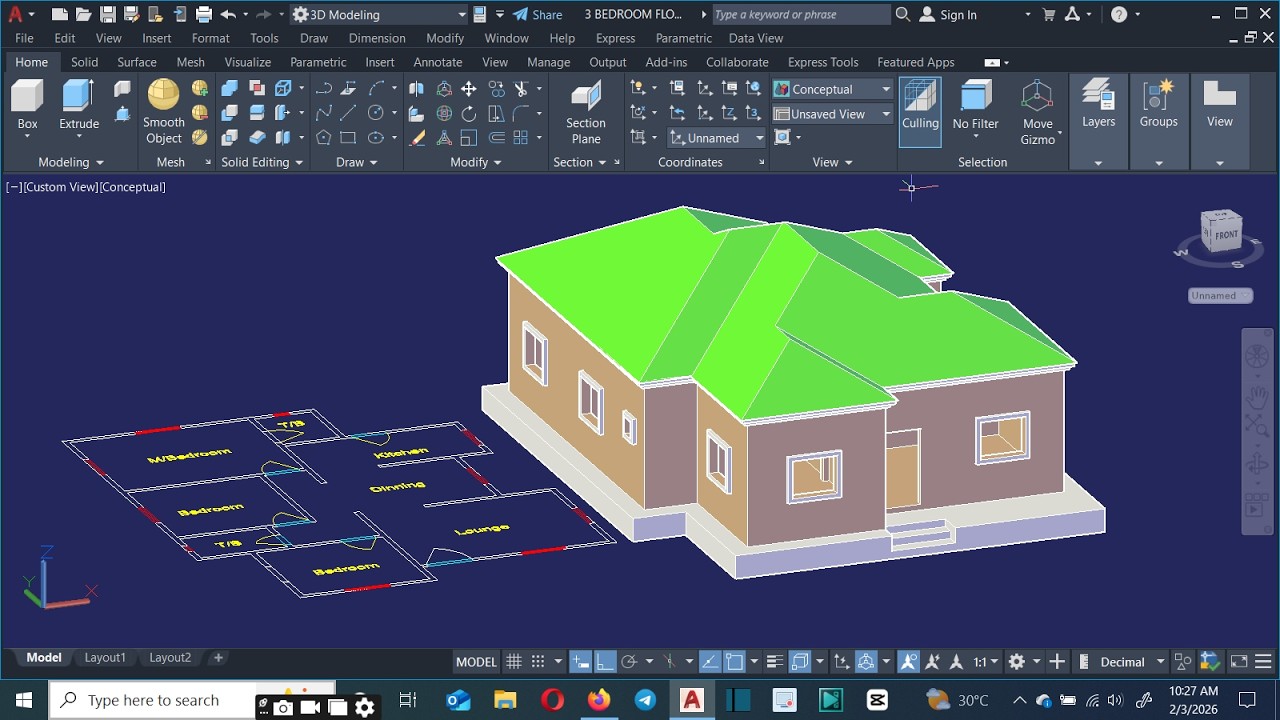Open the Express menu
Viewport: 1280px width, 720px height.
click(x=615, y=38)
